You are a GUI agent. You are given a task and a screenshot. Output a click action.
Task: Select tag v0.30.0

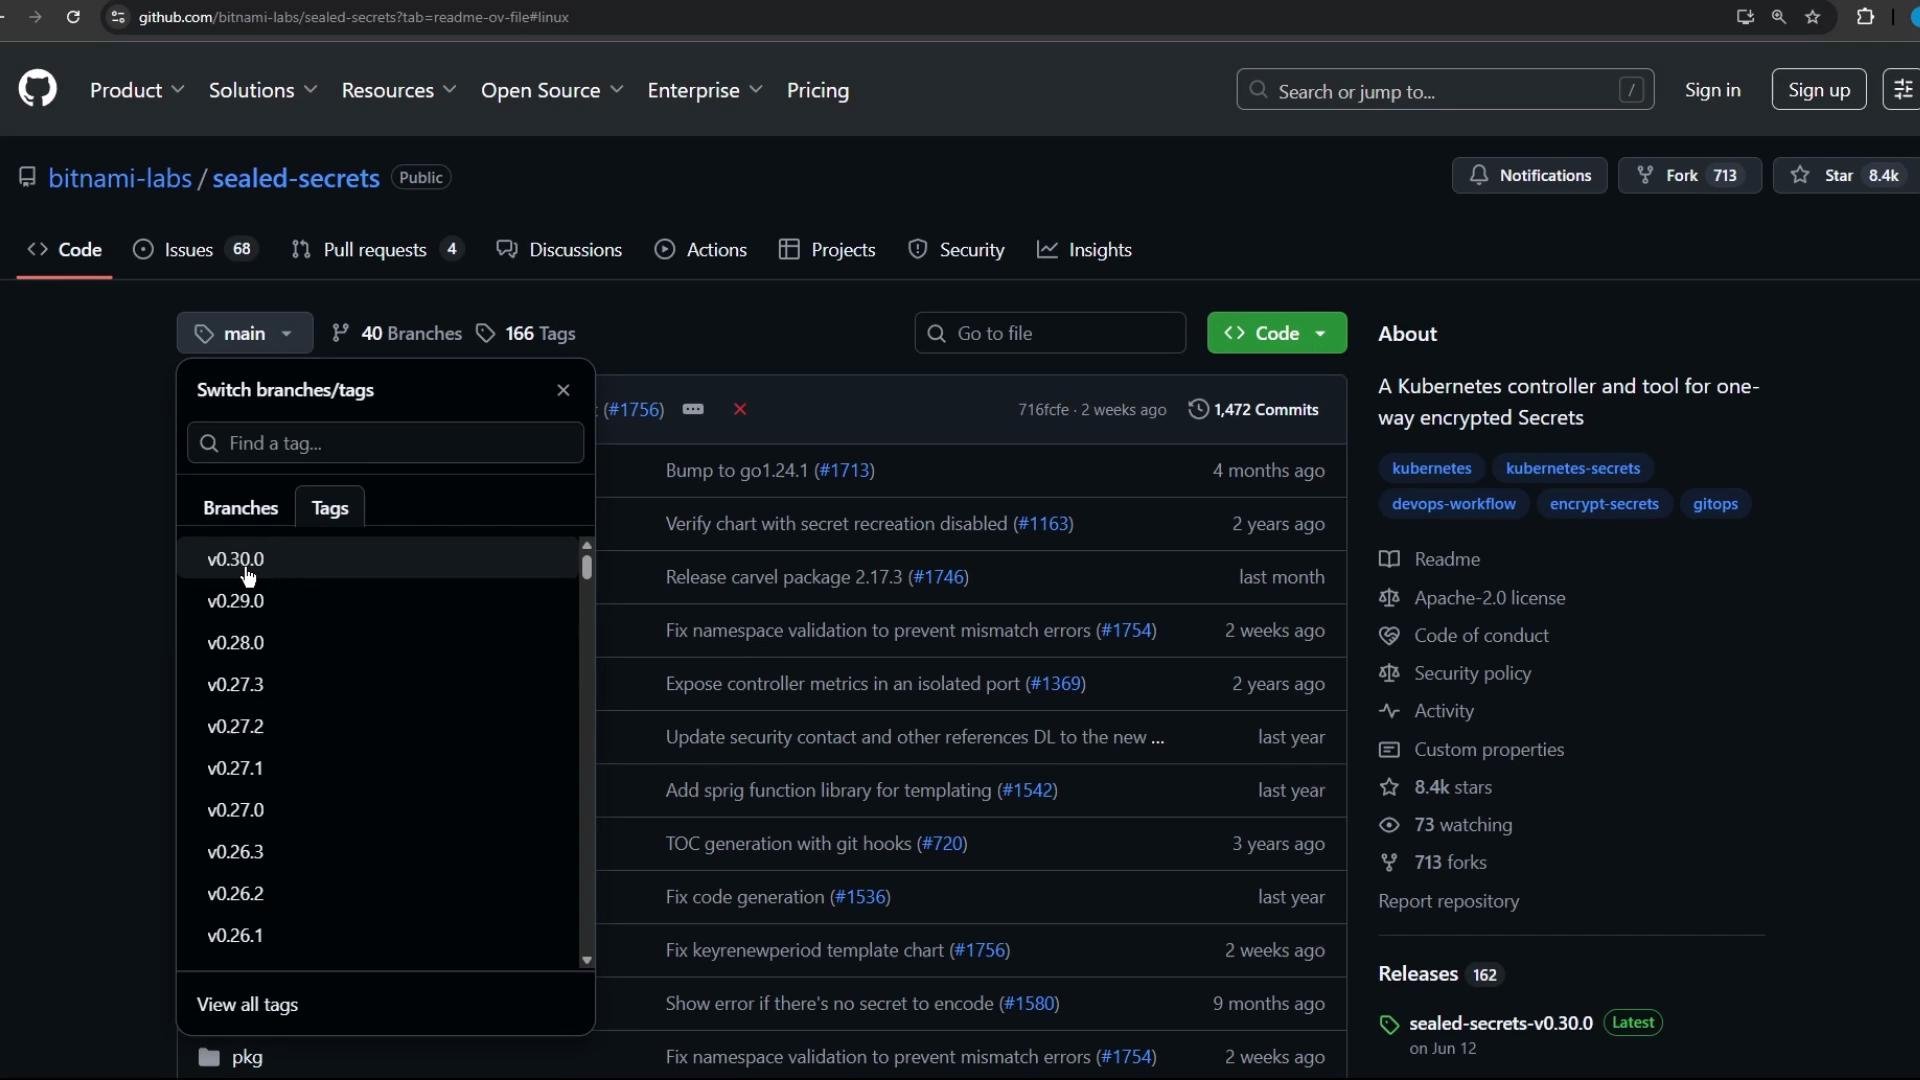tap(378, 559)
